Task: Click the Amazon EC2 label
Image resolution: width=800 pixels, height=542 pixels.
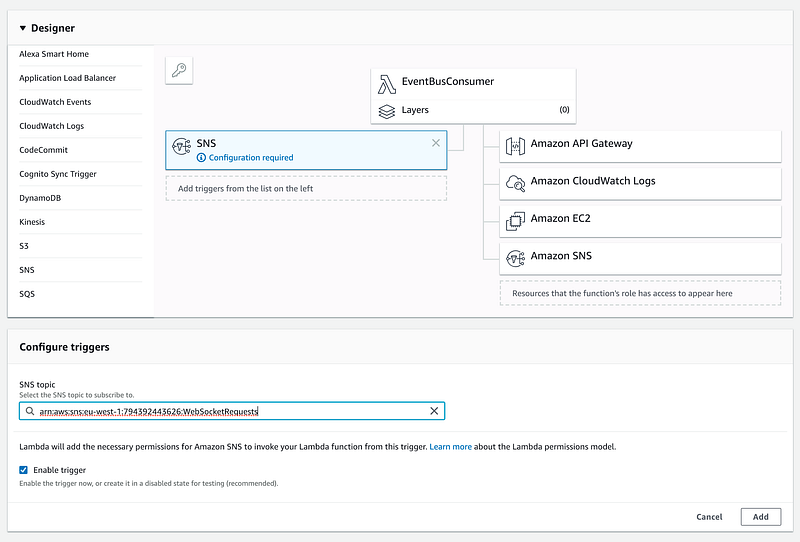Action: (560, 218)
